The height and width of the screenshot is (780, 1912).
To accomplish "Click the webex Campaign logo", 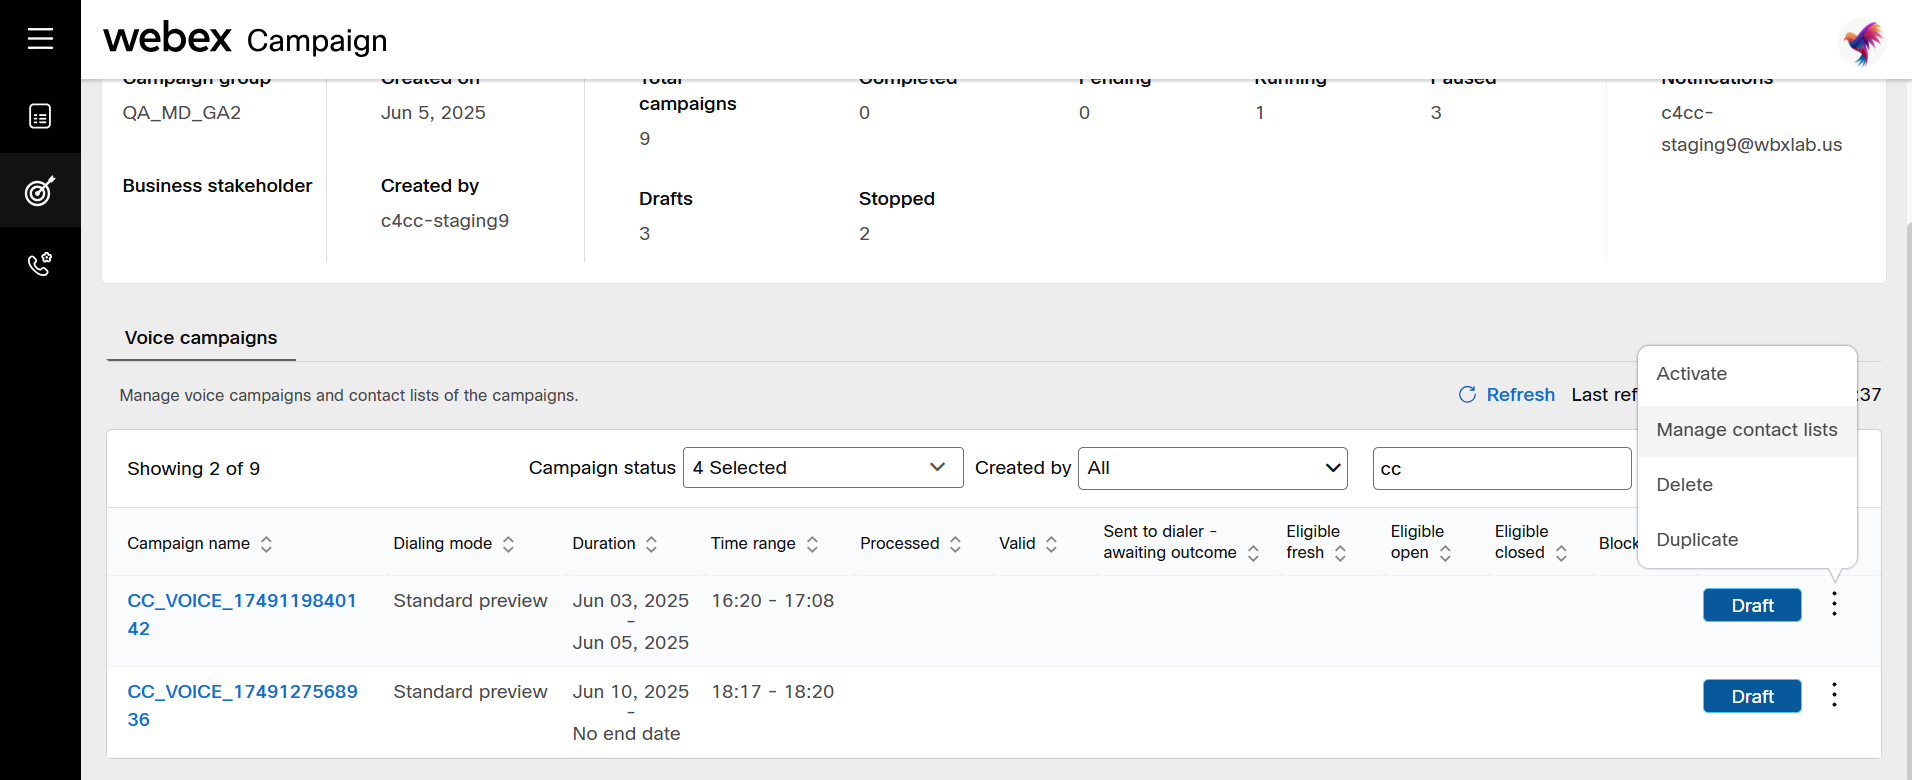I will [245, 39].
